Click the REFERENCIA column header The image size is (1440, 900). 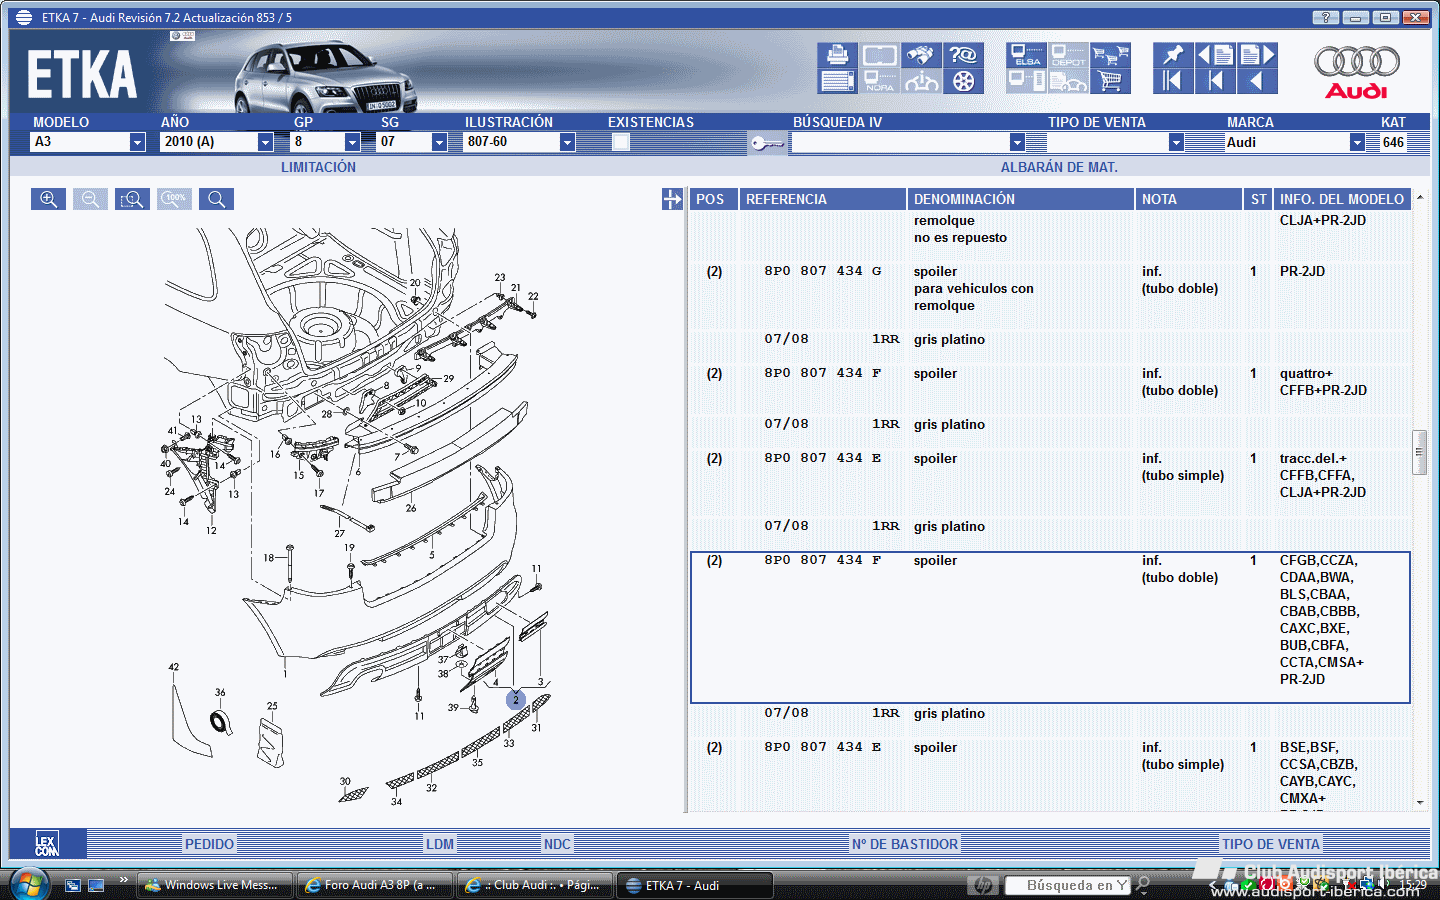822,199
